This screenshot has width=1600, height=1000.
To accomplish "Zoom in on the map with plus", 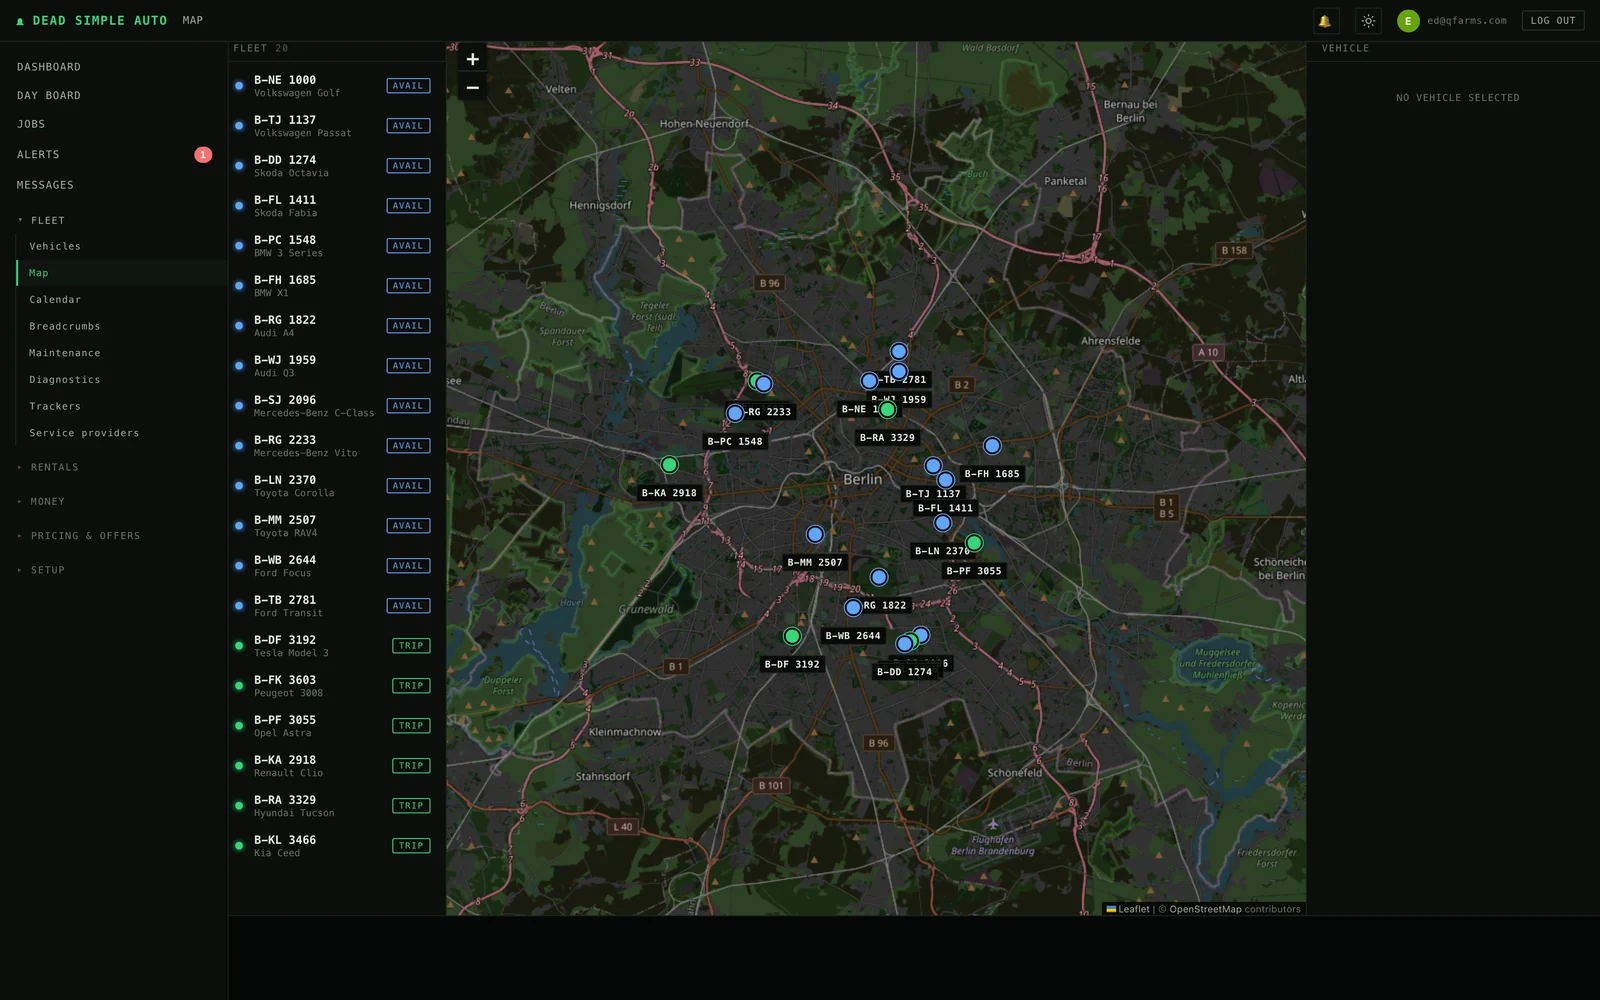I will click(x=473, y=59).
